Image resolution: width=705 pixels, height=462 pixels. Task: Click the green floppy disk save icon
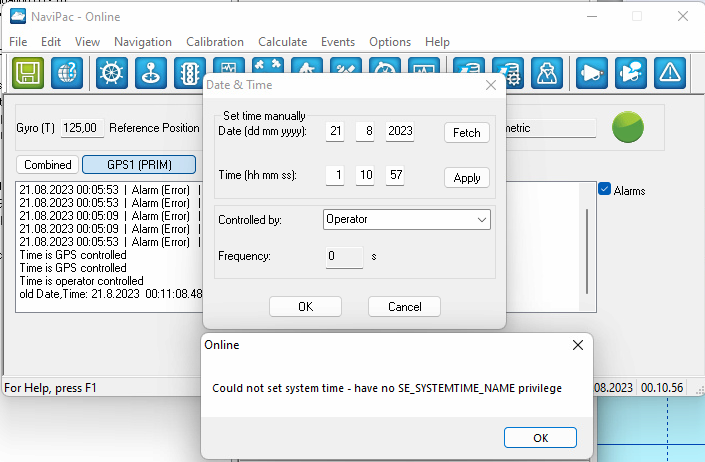pyautogui.click(x=28, y=73)
